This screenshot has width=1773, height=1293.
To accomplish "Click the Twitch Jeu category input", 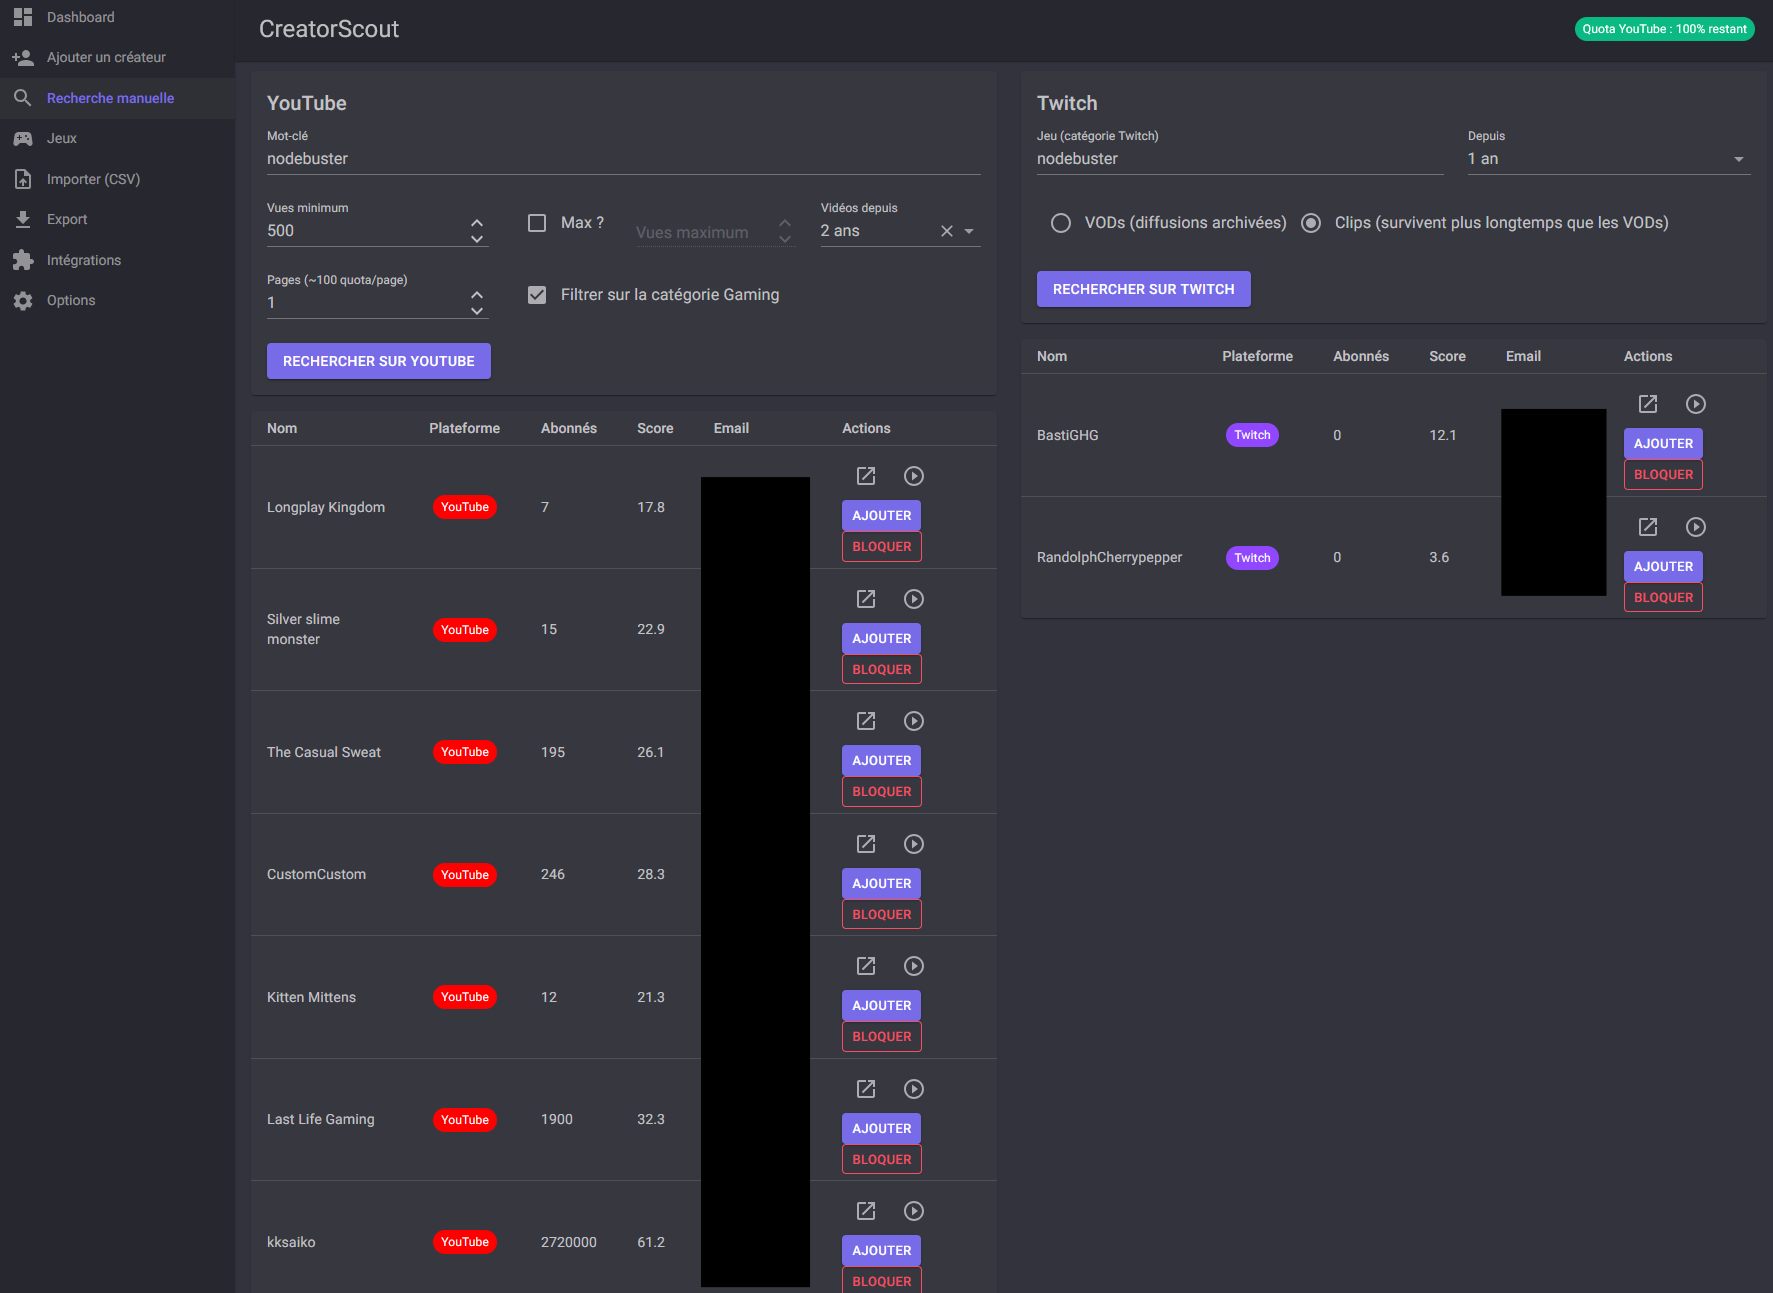I will pyautogui.click(x=1240, y=159).
